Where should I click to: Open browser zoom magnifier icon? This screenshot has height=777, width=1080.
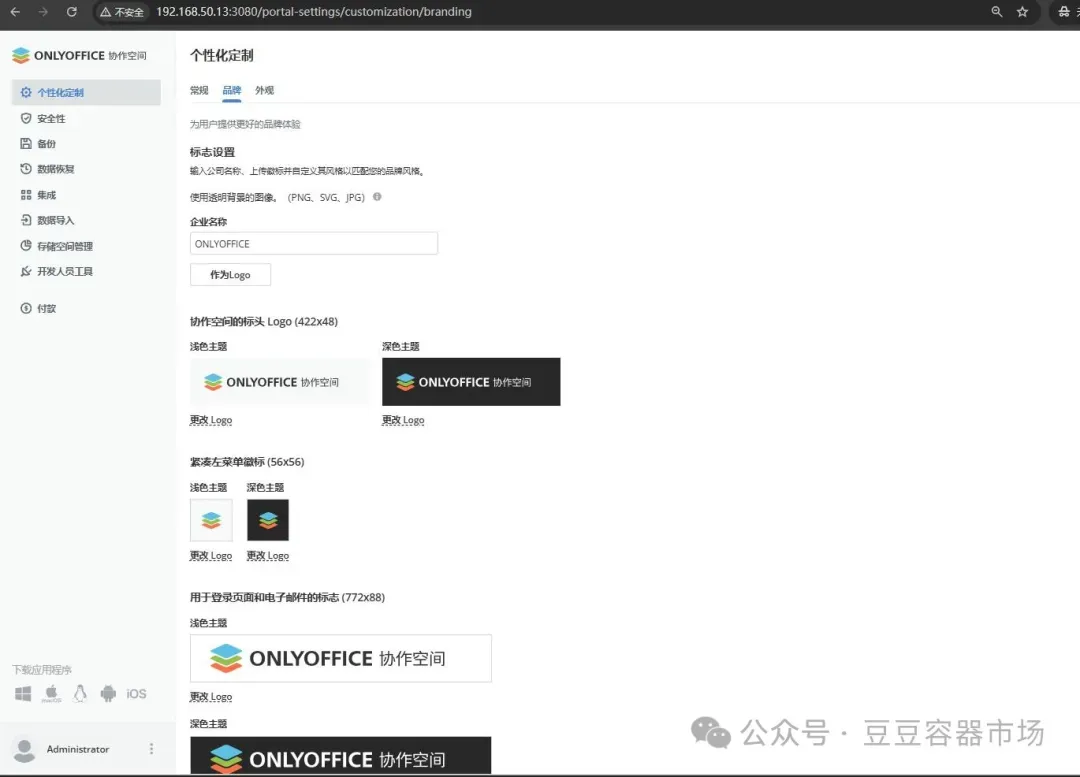997,12
